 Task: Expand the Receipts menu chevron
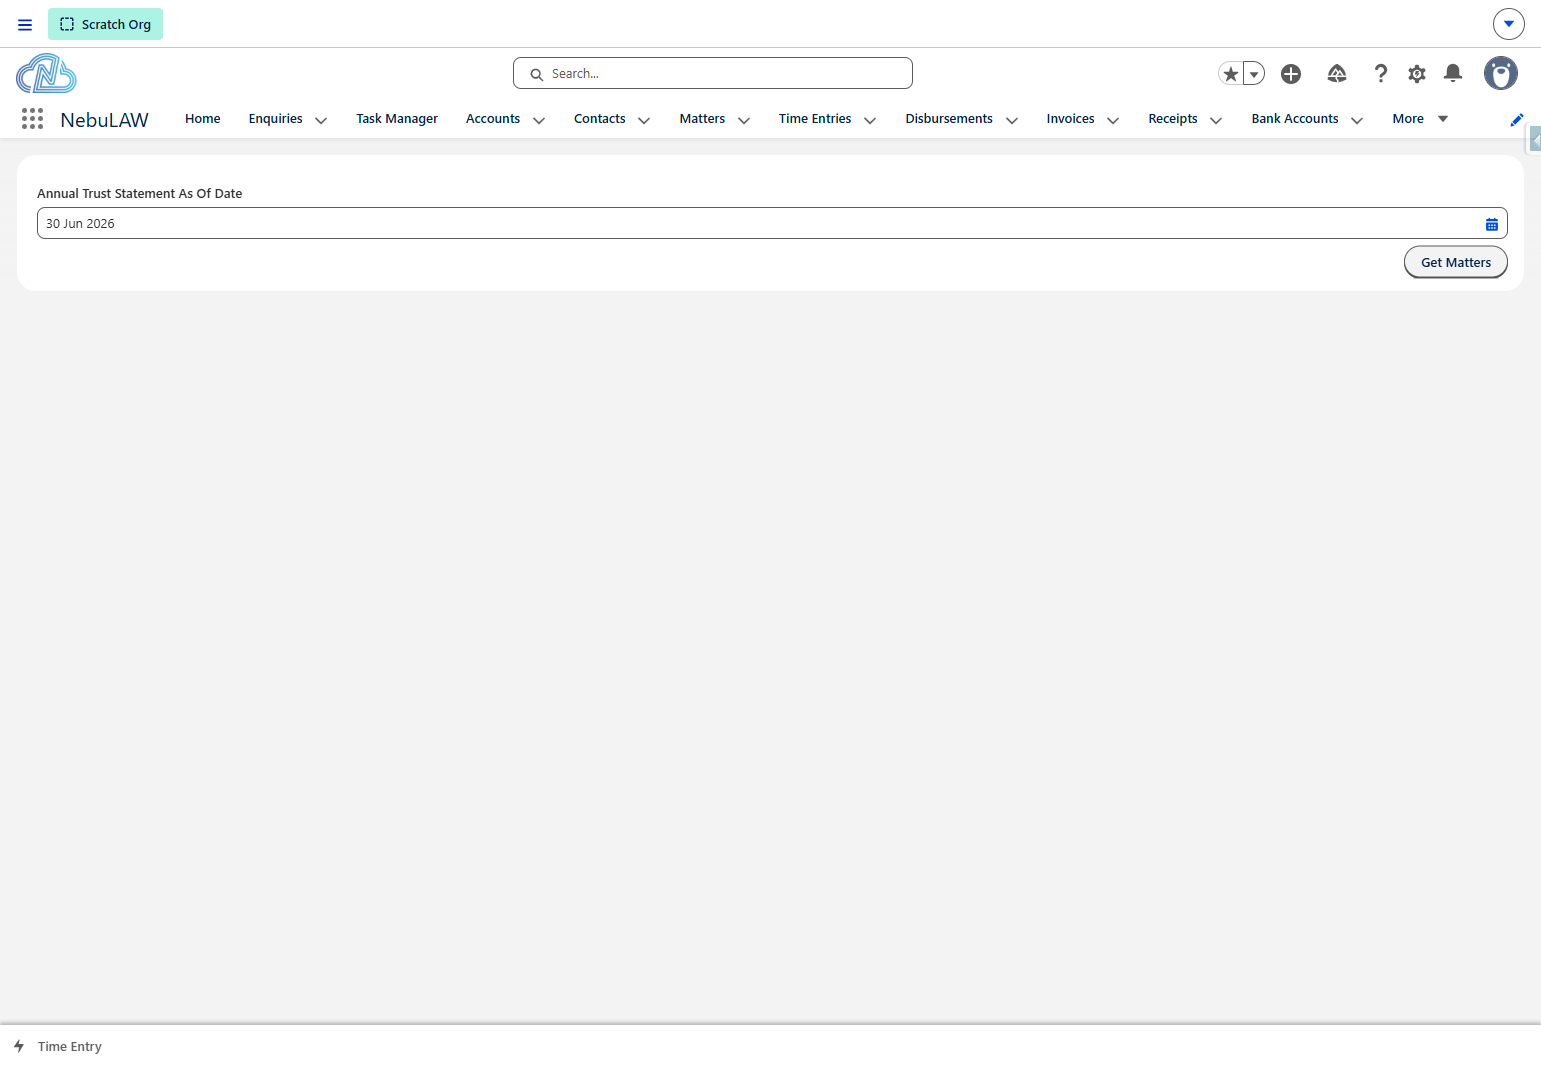tap(1216, 120)
